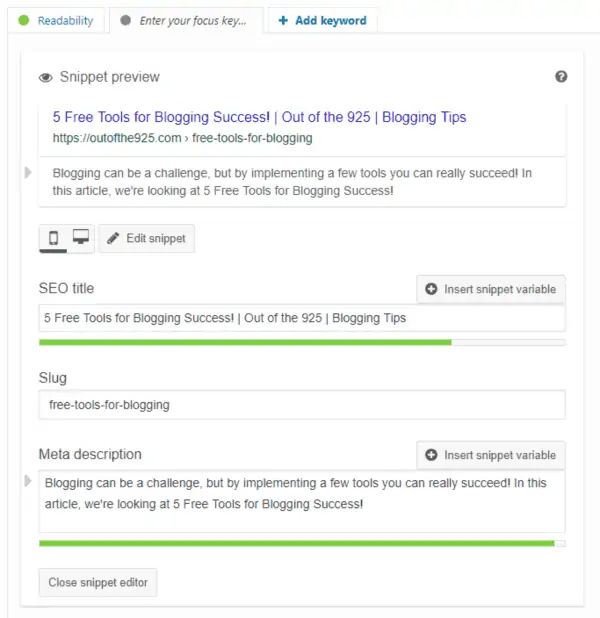Viewport: 600px width, 618px height.
Task: Click arrow beside the Meta description field
Action: [x=28, y=482]
